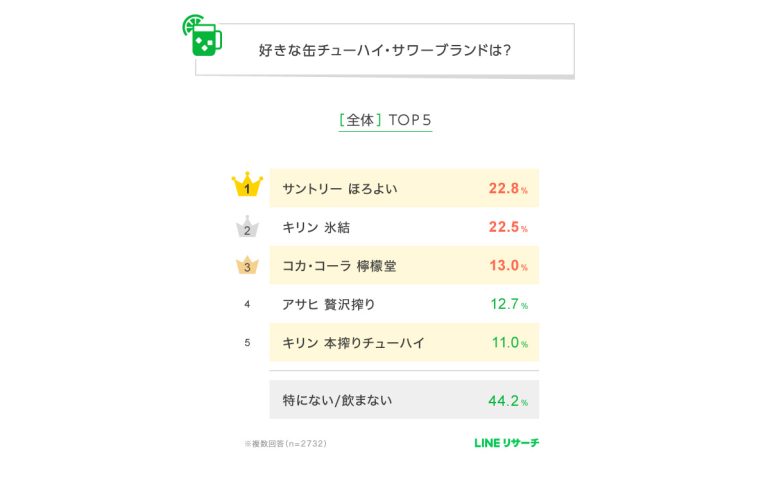Click the question title 好きな缶チューハイ・サワーブランドは?
The width and height of the screenshot is (770, 479).
point(385,50)
